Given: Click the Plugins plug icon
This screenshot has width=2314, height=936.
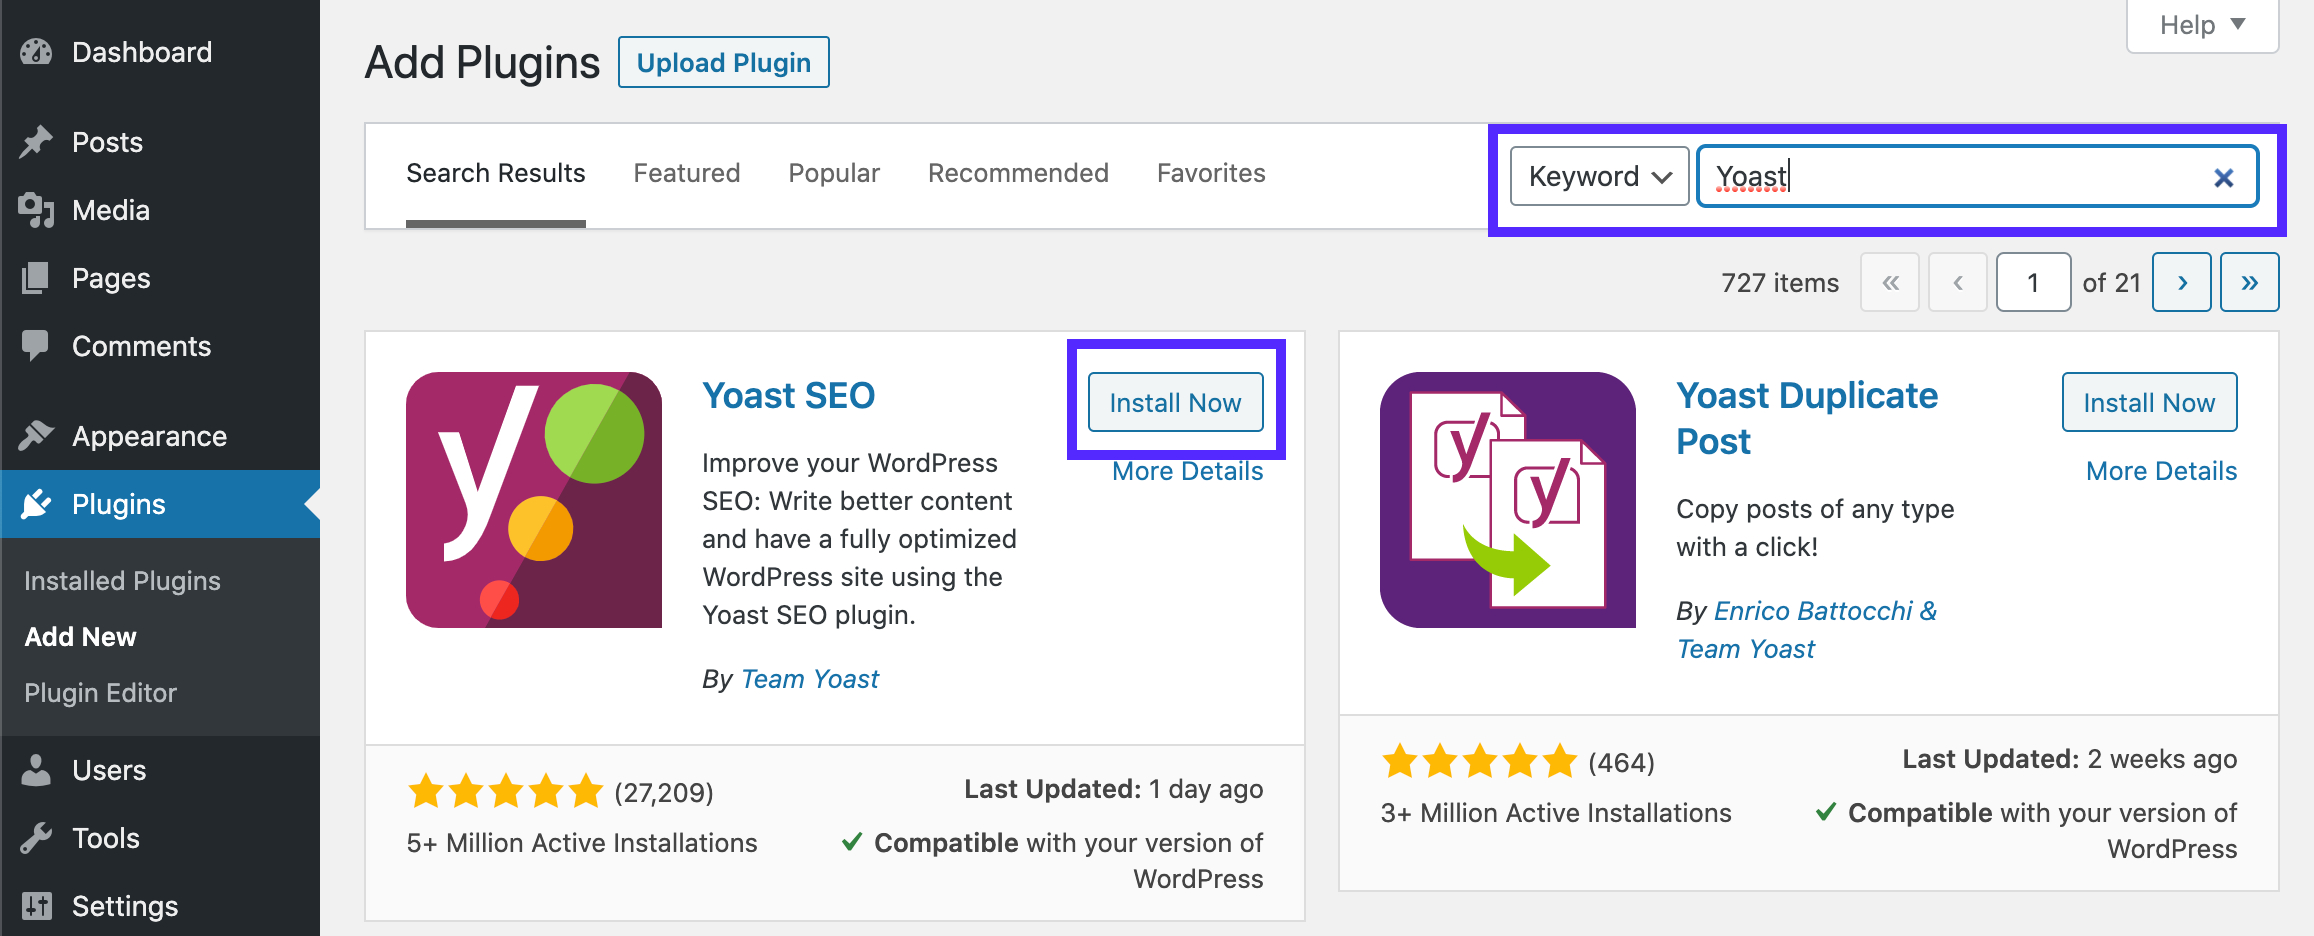Looking at the screenshot, I should [x=36, y=504].
